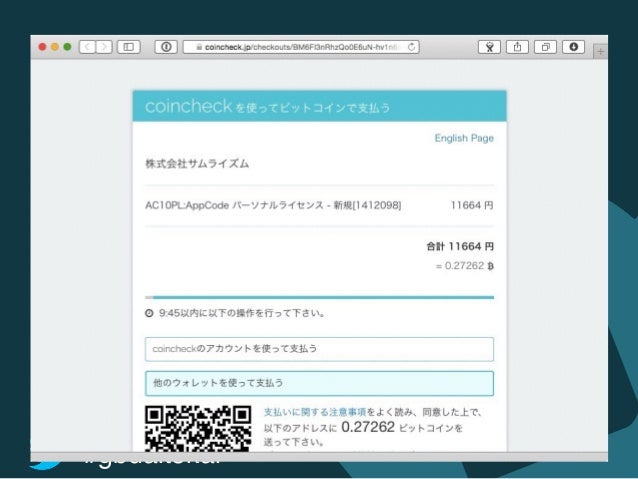The width and height of the screenshot is (638, 479).
Task: Click the yellow minimize window button
Action: (55, 47)
